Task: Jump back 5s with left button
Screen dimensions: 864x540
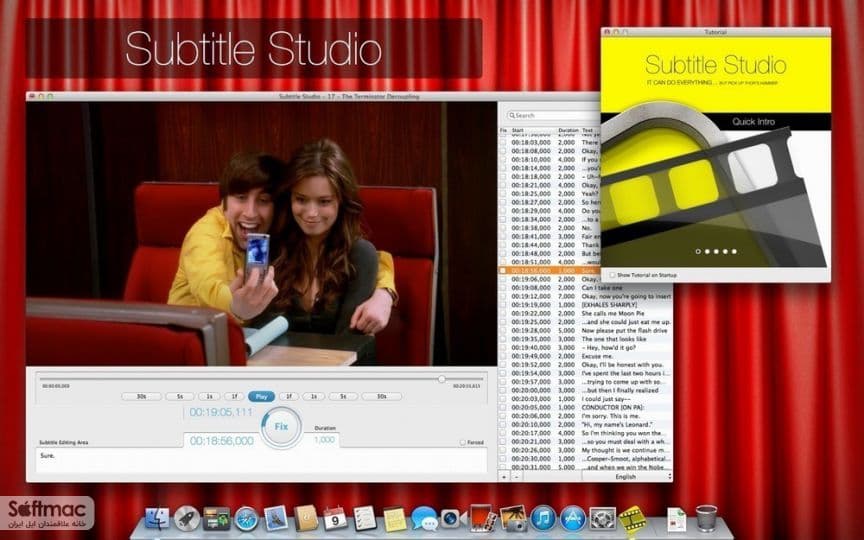Action: point(180,396)
